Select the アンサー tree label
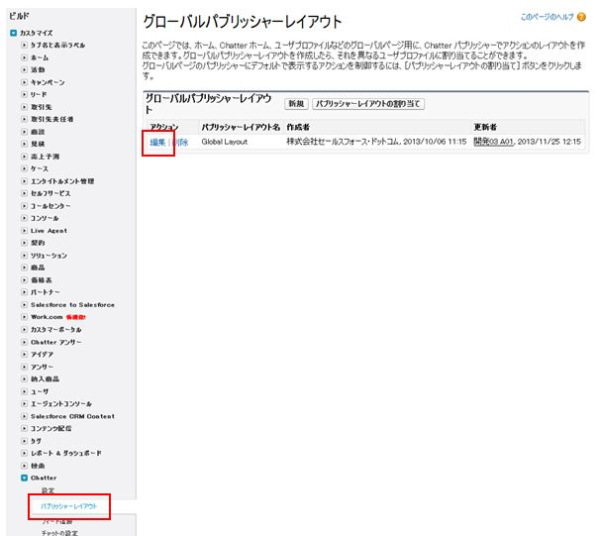The image size is (600, 536). coord(42,367)
